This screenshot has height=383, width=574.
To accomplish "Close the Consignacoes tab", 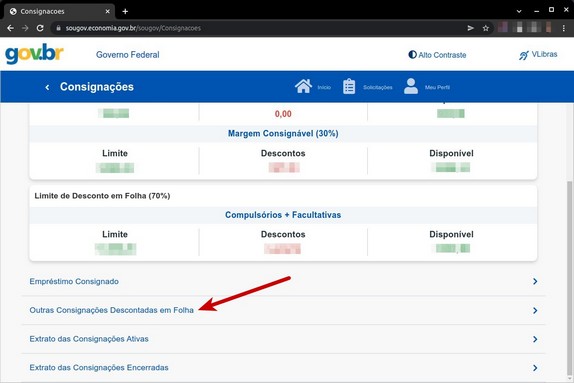I will (108, 11).
